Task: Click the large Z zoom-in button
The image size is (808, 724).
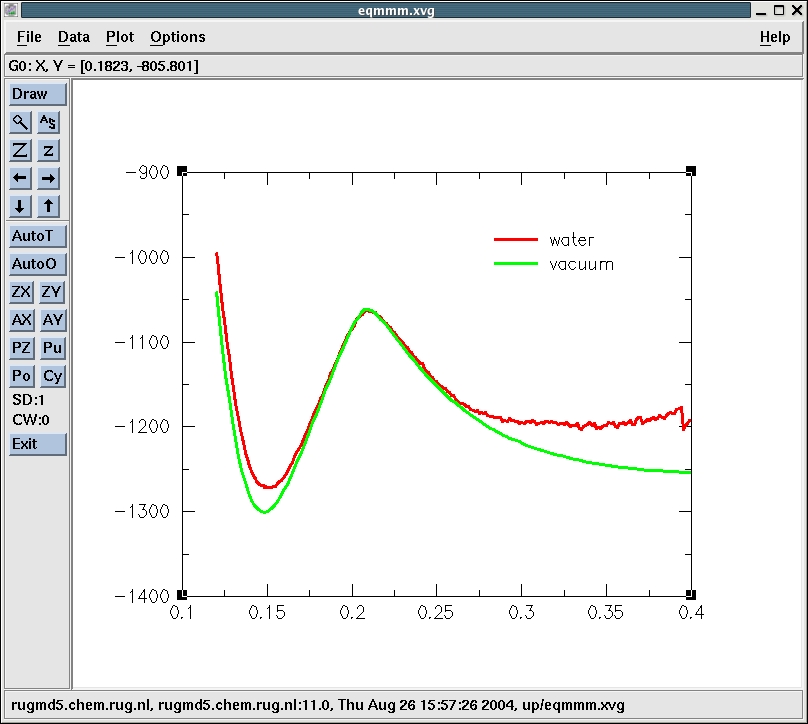Action: click(x=21, y=150)
